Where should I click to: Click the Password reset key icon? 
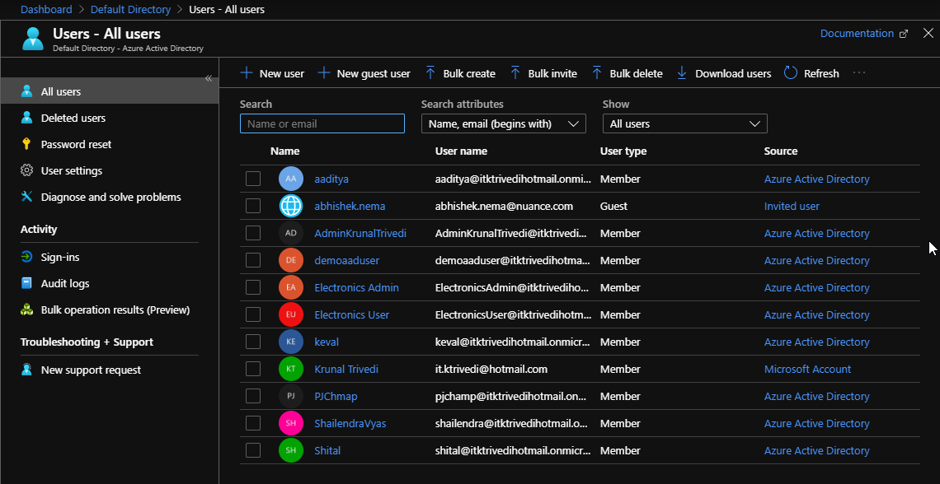click(x=27, y=144)
